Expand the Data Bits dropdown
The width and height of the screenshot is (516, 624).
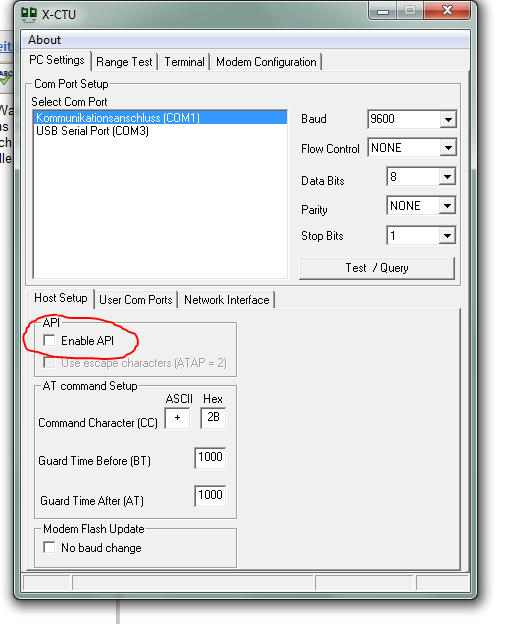(447, 177)
